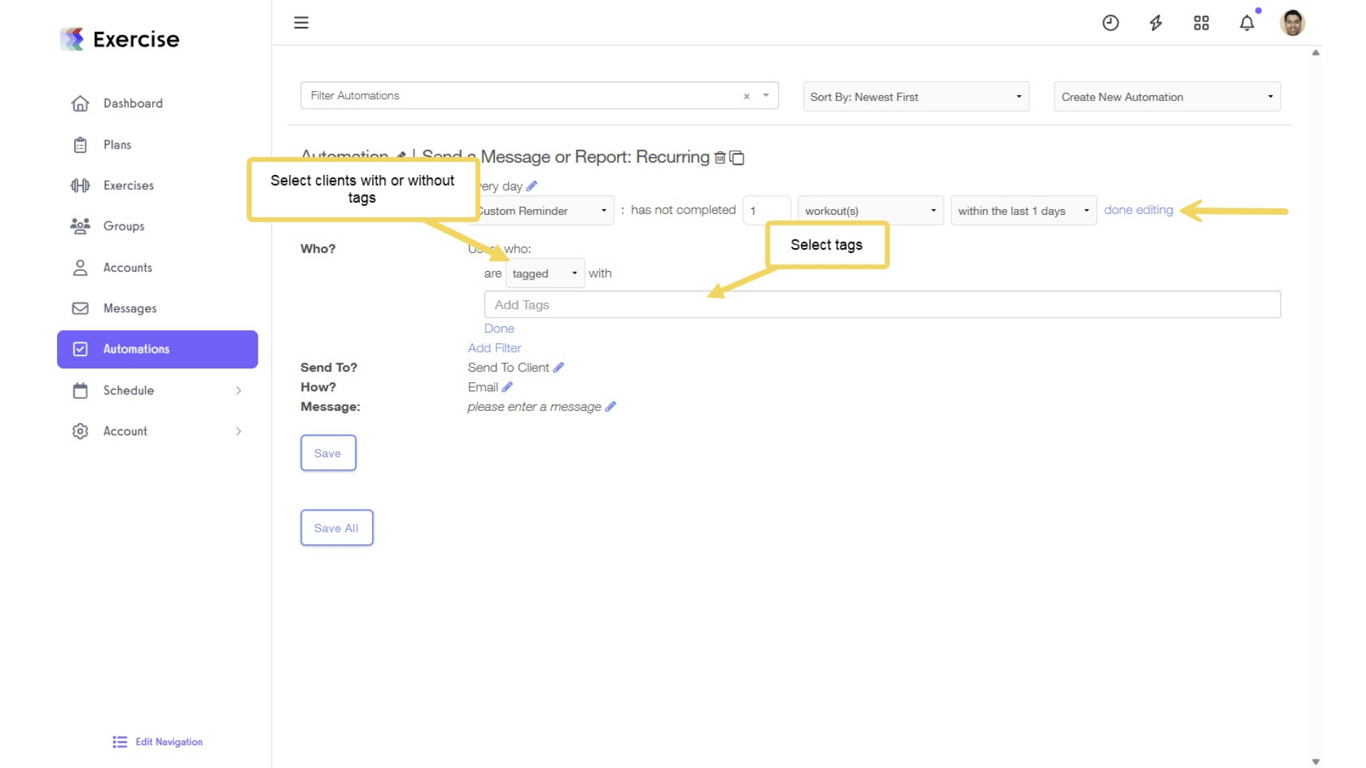Screen dimensions: 1366x768
Task: Open the tagged selector dropdown
Action: click(x=545, y=273)
